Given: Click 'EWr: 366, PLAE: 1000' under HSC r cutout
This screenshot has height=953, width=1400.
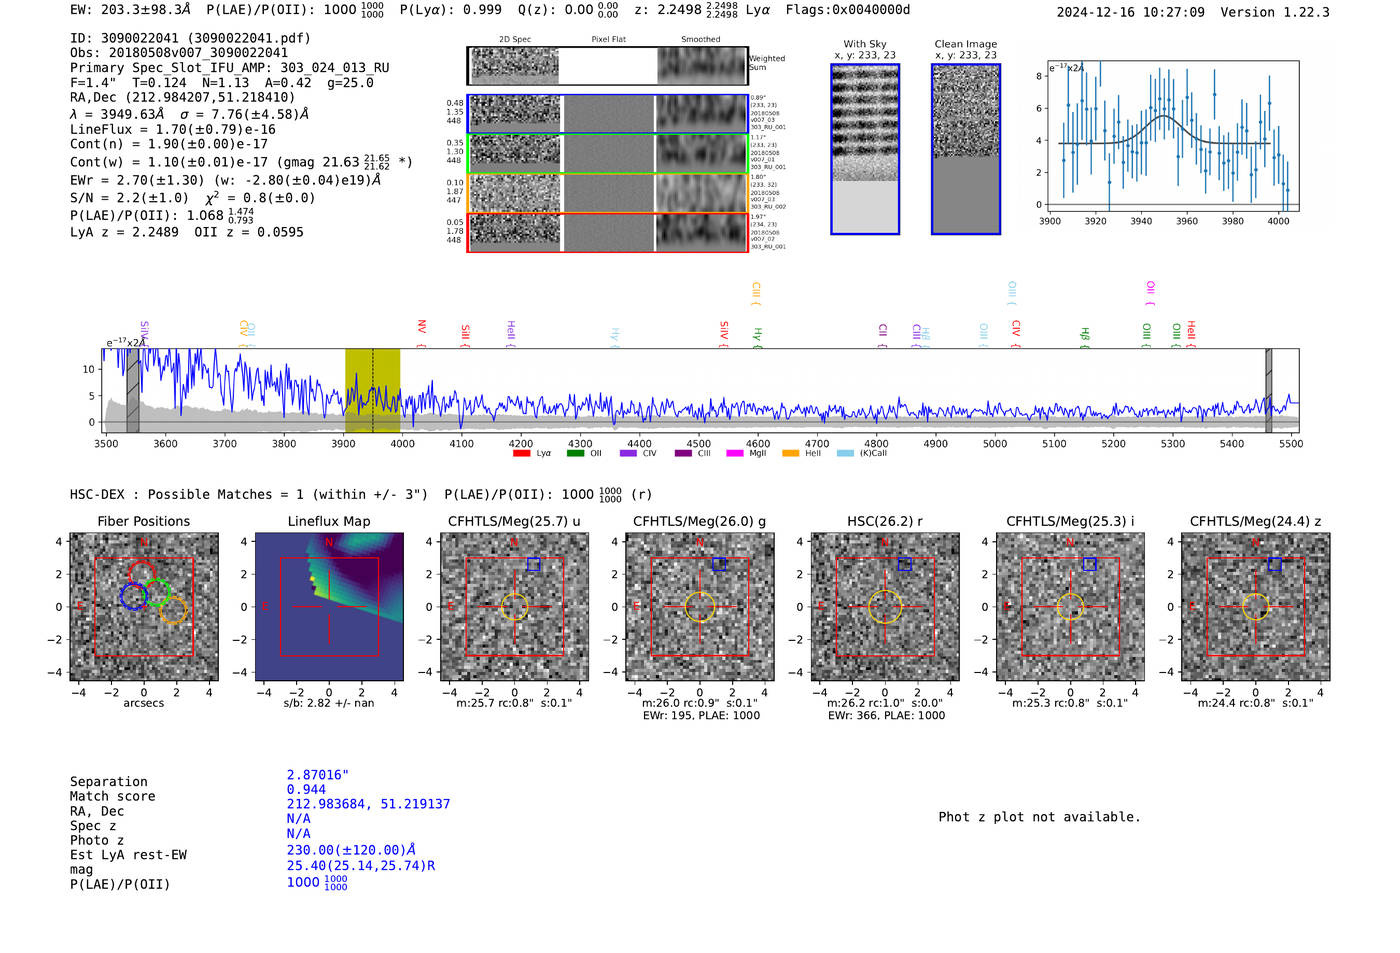Looking at the screenshot, I should (x=886, y=716).
